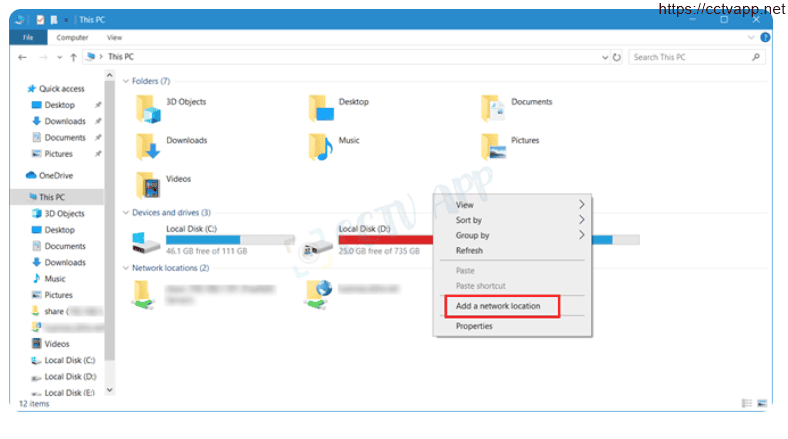The height and width of the screenshot is (439, 788).
Task: Click the refresh button beside address bar
Action: (616, 58)
